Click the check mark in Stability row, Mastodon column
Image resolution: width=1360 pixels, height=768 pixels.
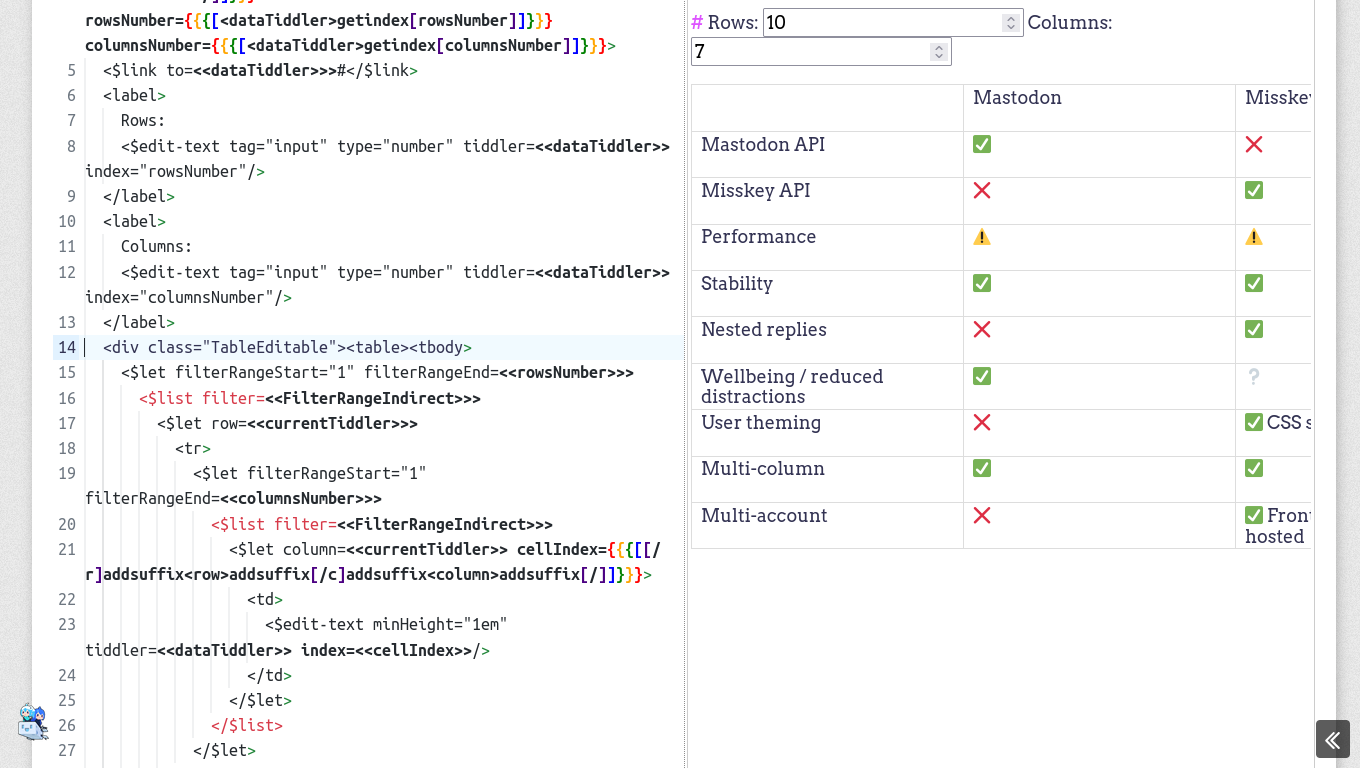982,283
